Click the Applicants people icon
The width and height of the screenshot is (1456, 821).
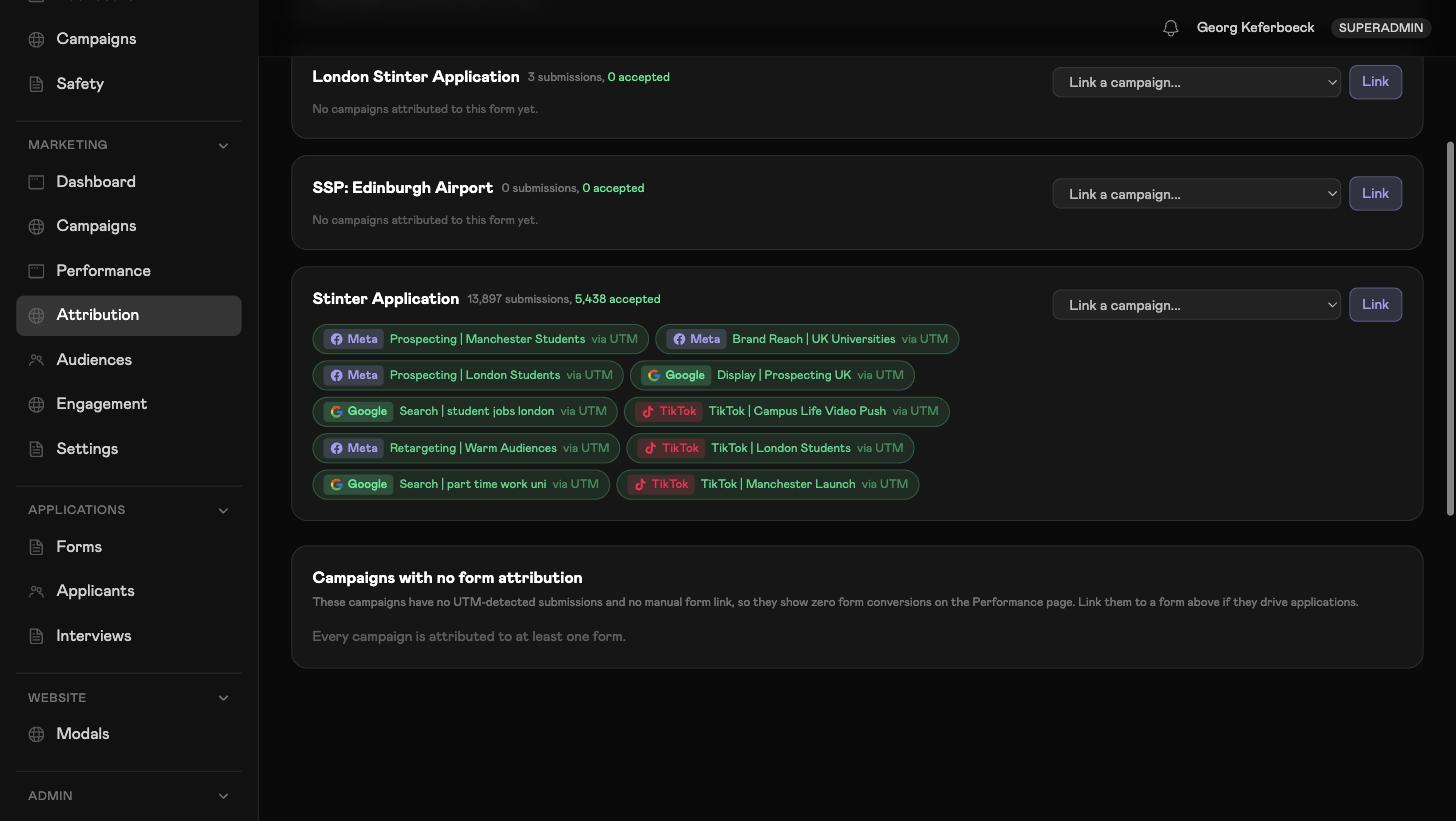36,591
